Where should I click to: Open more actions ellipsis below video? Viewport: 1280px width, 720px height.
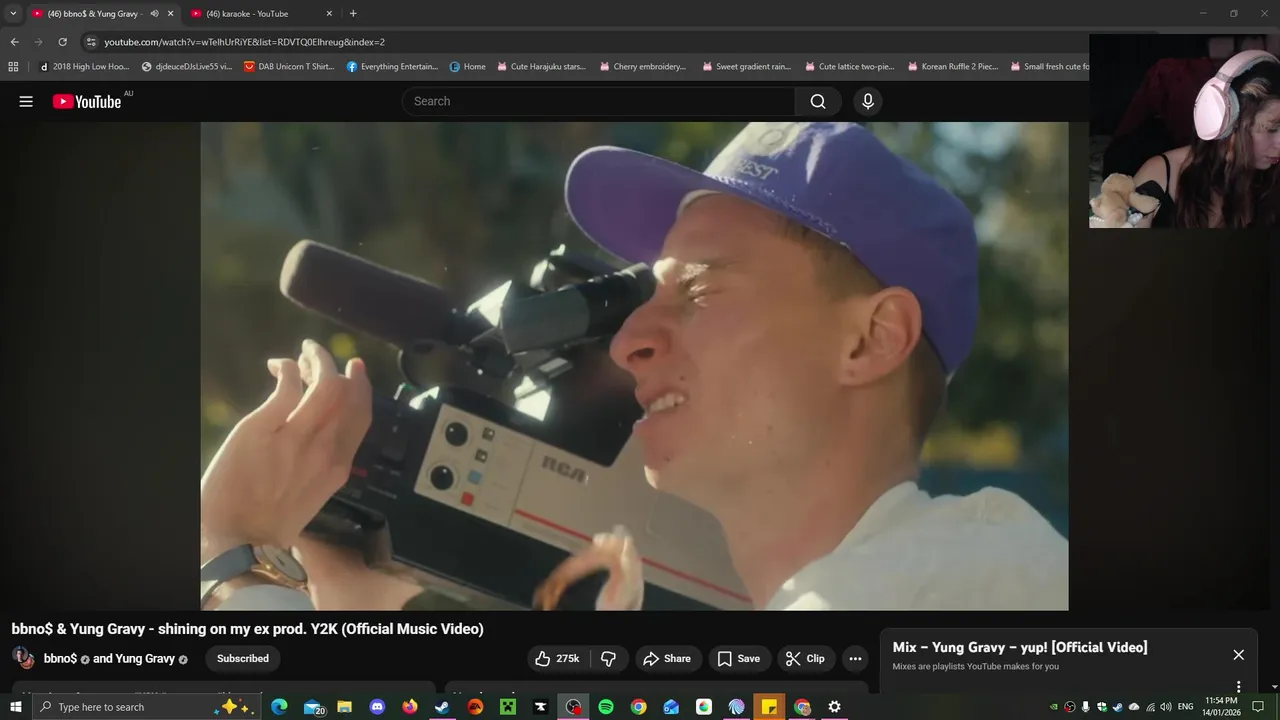click(x=855, y=658)
